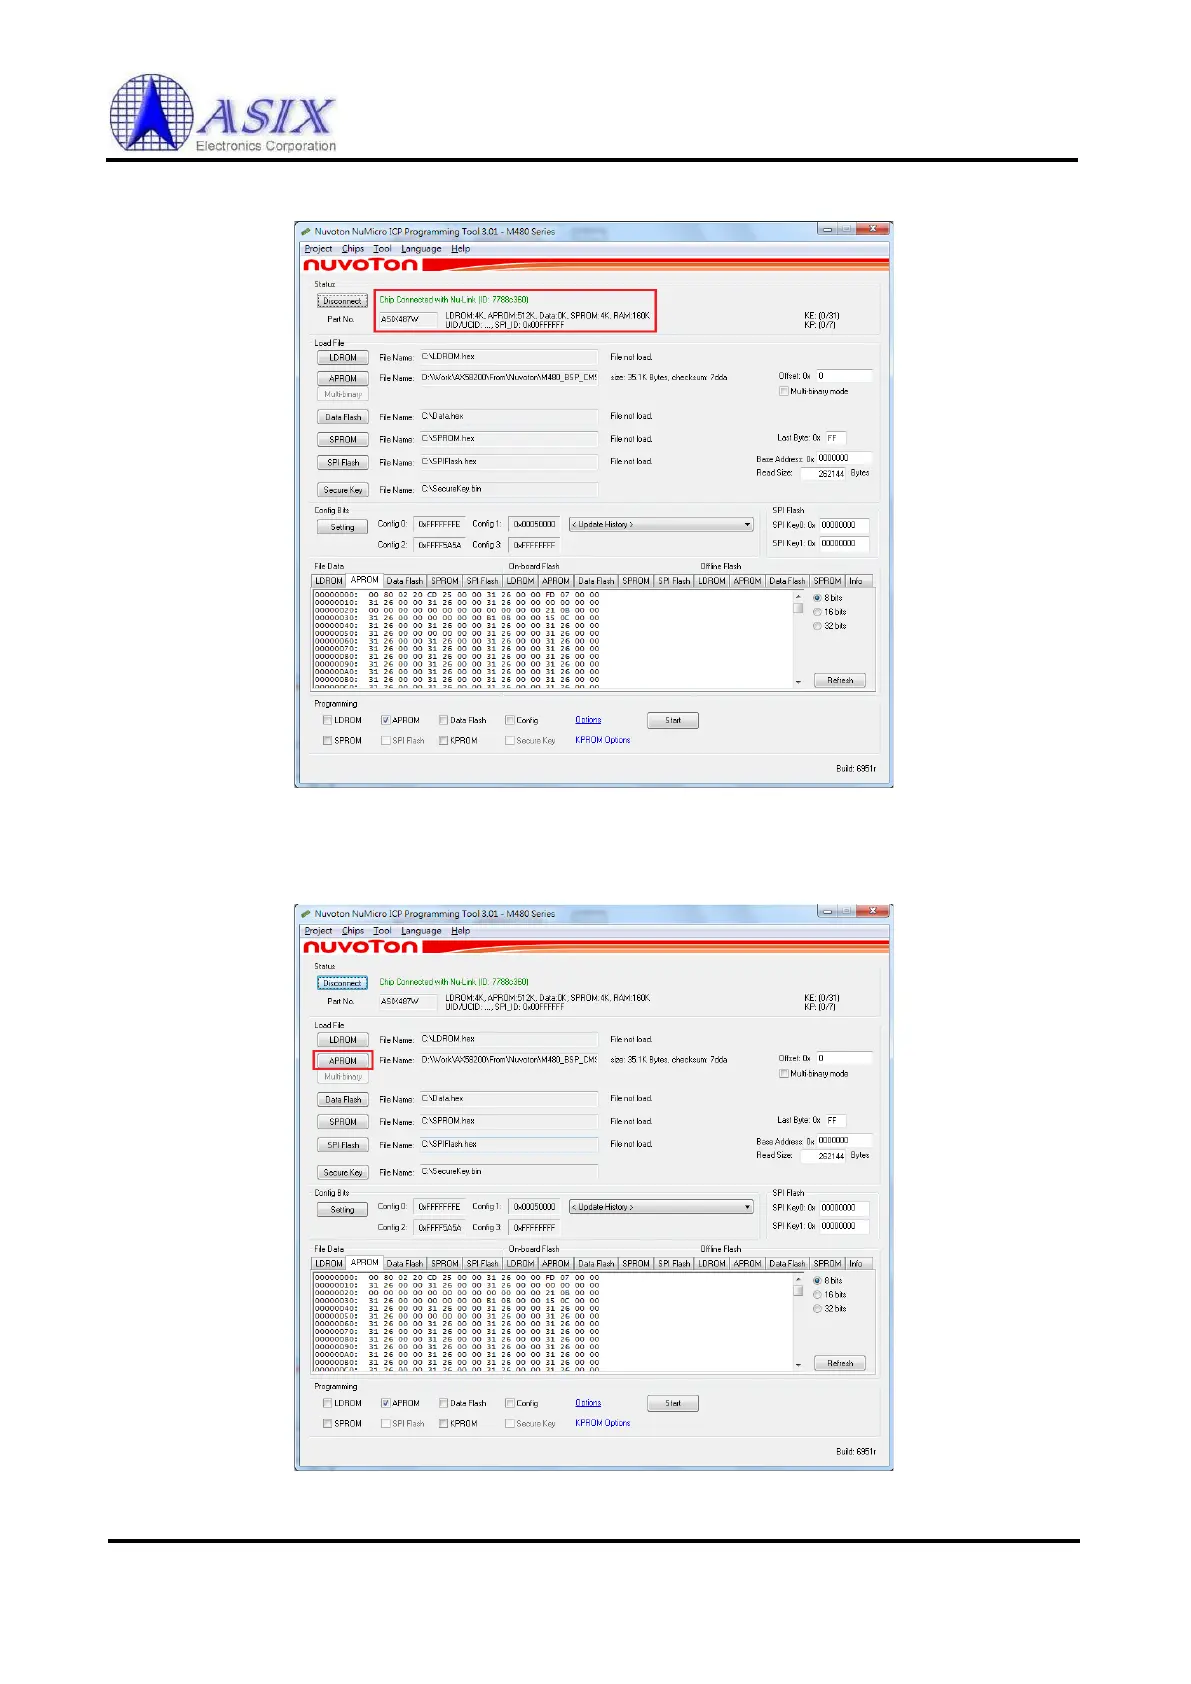The image size is (1191, 1684).
Task: Switch to File Data Data Flash tab in the upper window
Action: (x=405, y=581)
